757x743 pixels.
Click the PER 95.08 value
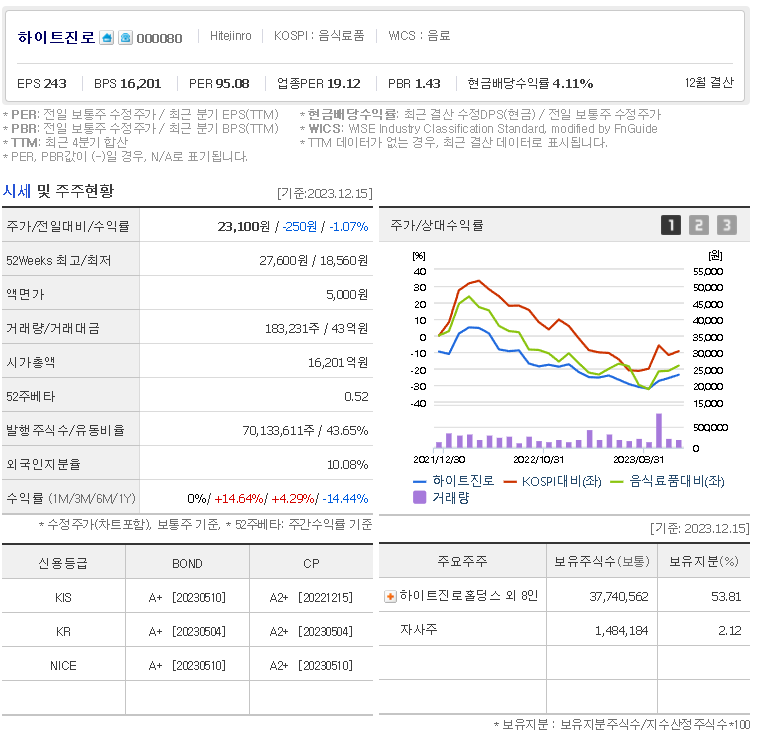pyautogui.click(x=219, y=84)
